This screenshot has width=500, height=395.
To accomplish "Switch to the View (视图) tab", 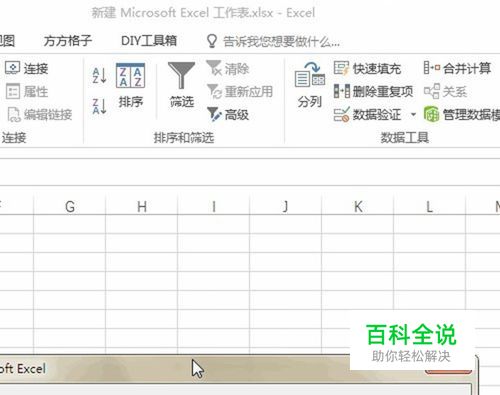I will [x=7, y=41].
